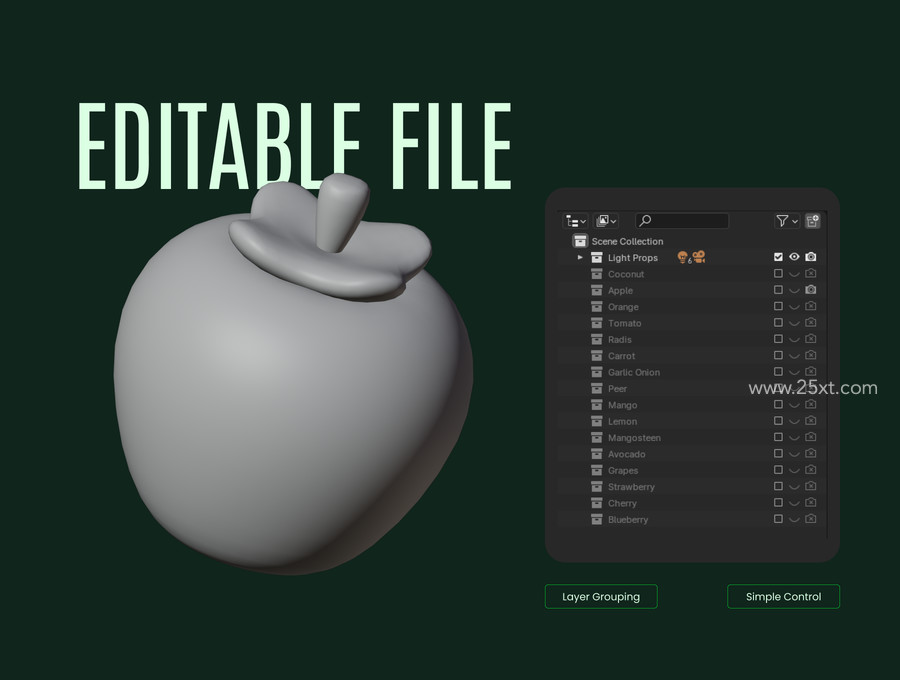Click the Scene Collection icon
The height and width of the screenshot is (680, 900).
[x=580, y=241]
